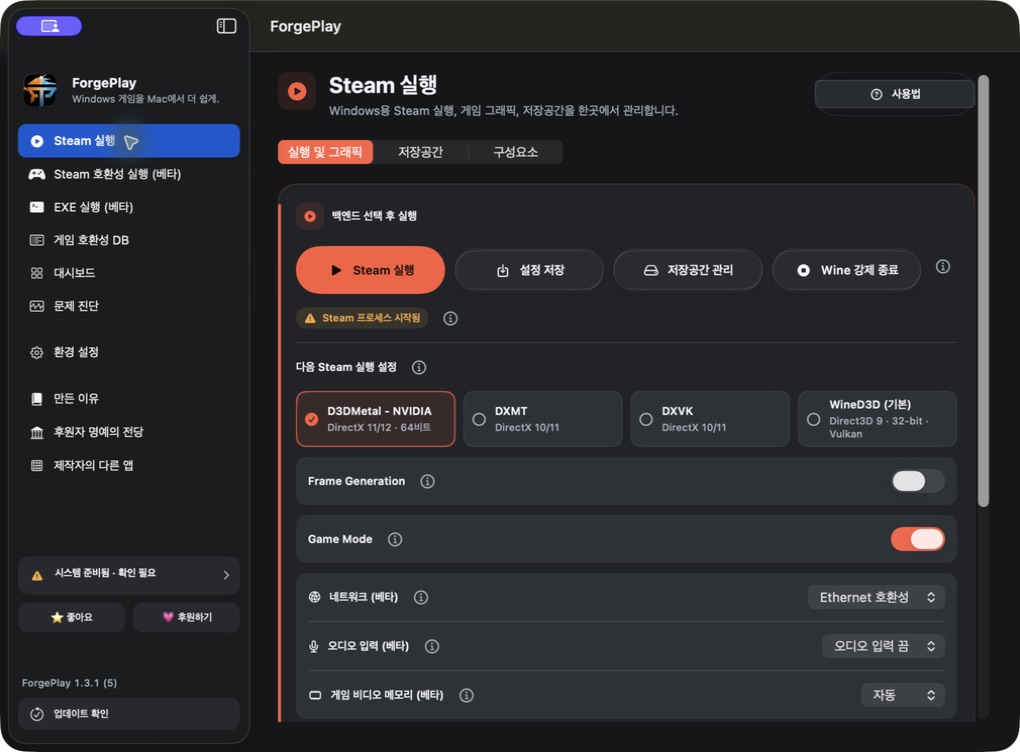Open 대시보드 from sidebar

129,273
